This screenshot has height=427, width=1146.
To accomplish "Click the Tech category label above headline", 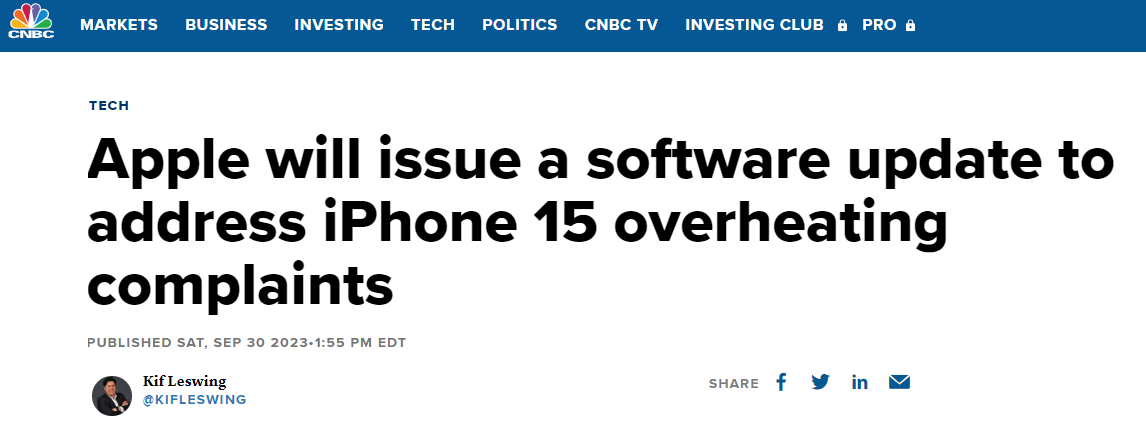I will click(109, 105).
